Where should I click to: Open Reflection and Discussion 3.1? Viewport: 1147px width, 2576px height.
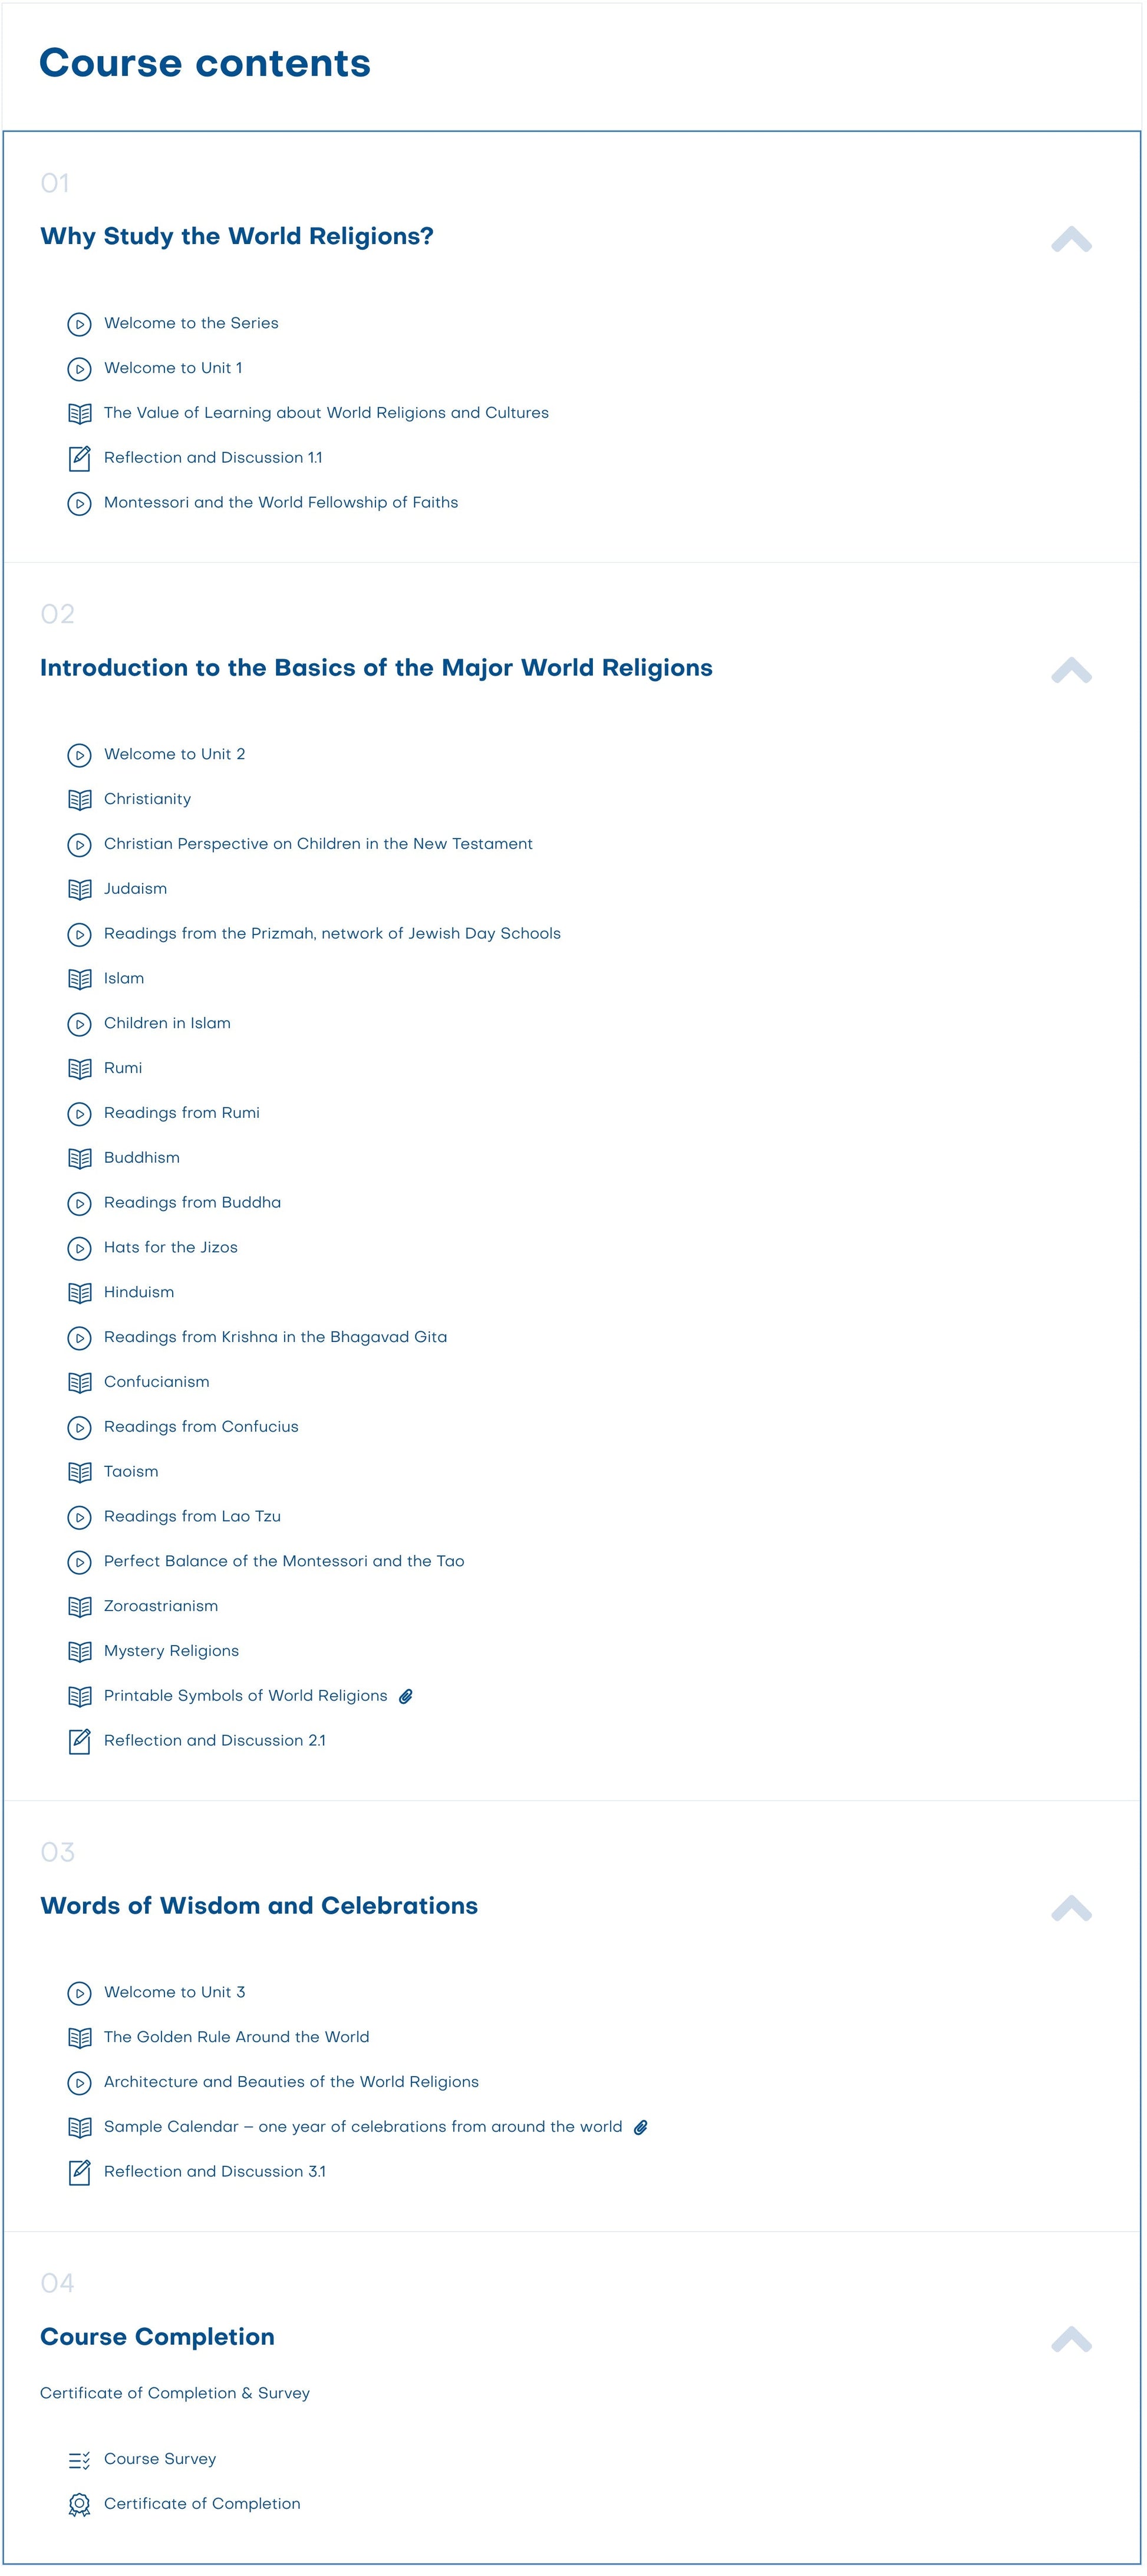[214, 2172]
